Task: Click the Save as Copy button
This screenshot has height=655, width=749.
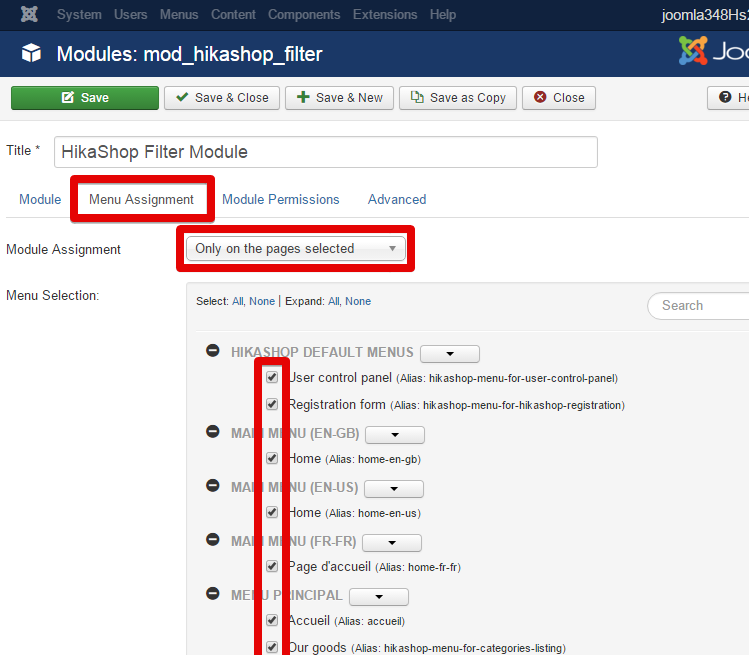Action: click(x=458, y=97)
